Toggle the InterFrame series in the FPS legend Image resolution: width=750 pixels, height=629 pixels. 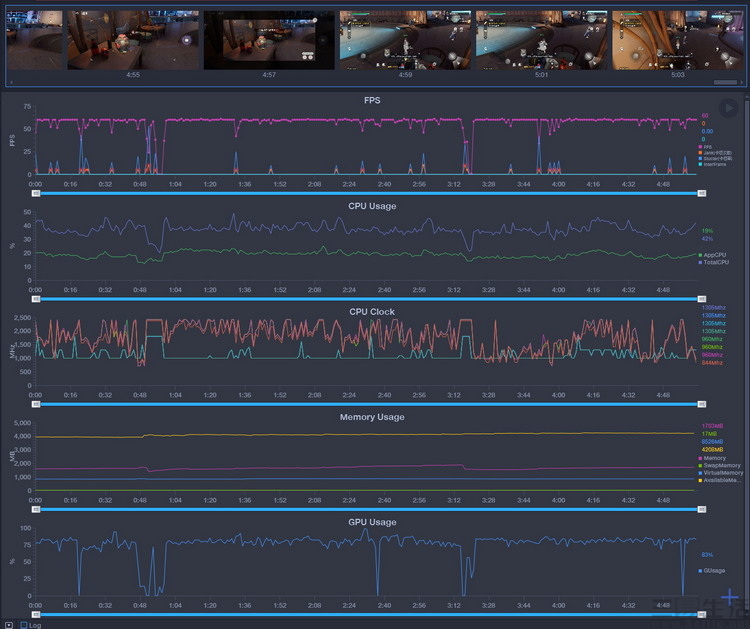pyautogui.click(x=712, y=164)
